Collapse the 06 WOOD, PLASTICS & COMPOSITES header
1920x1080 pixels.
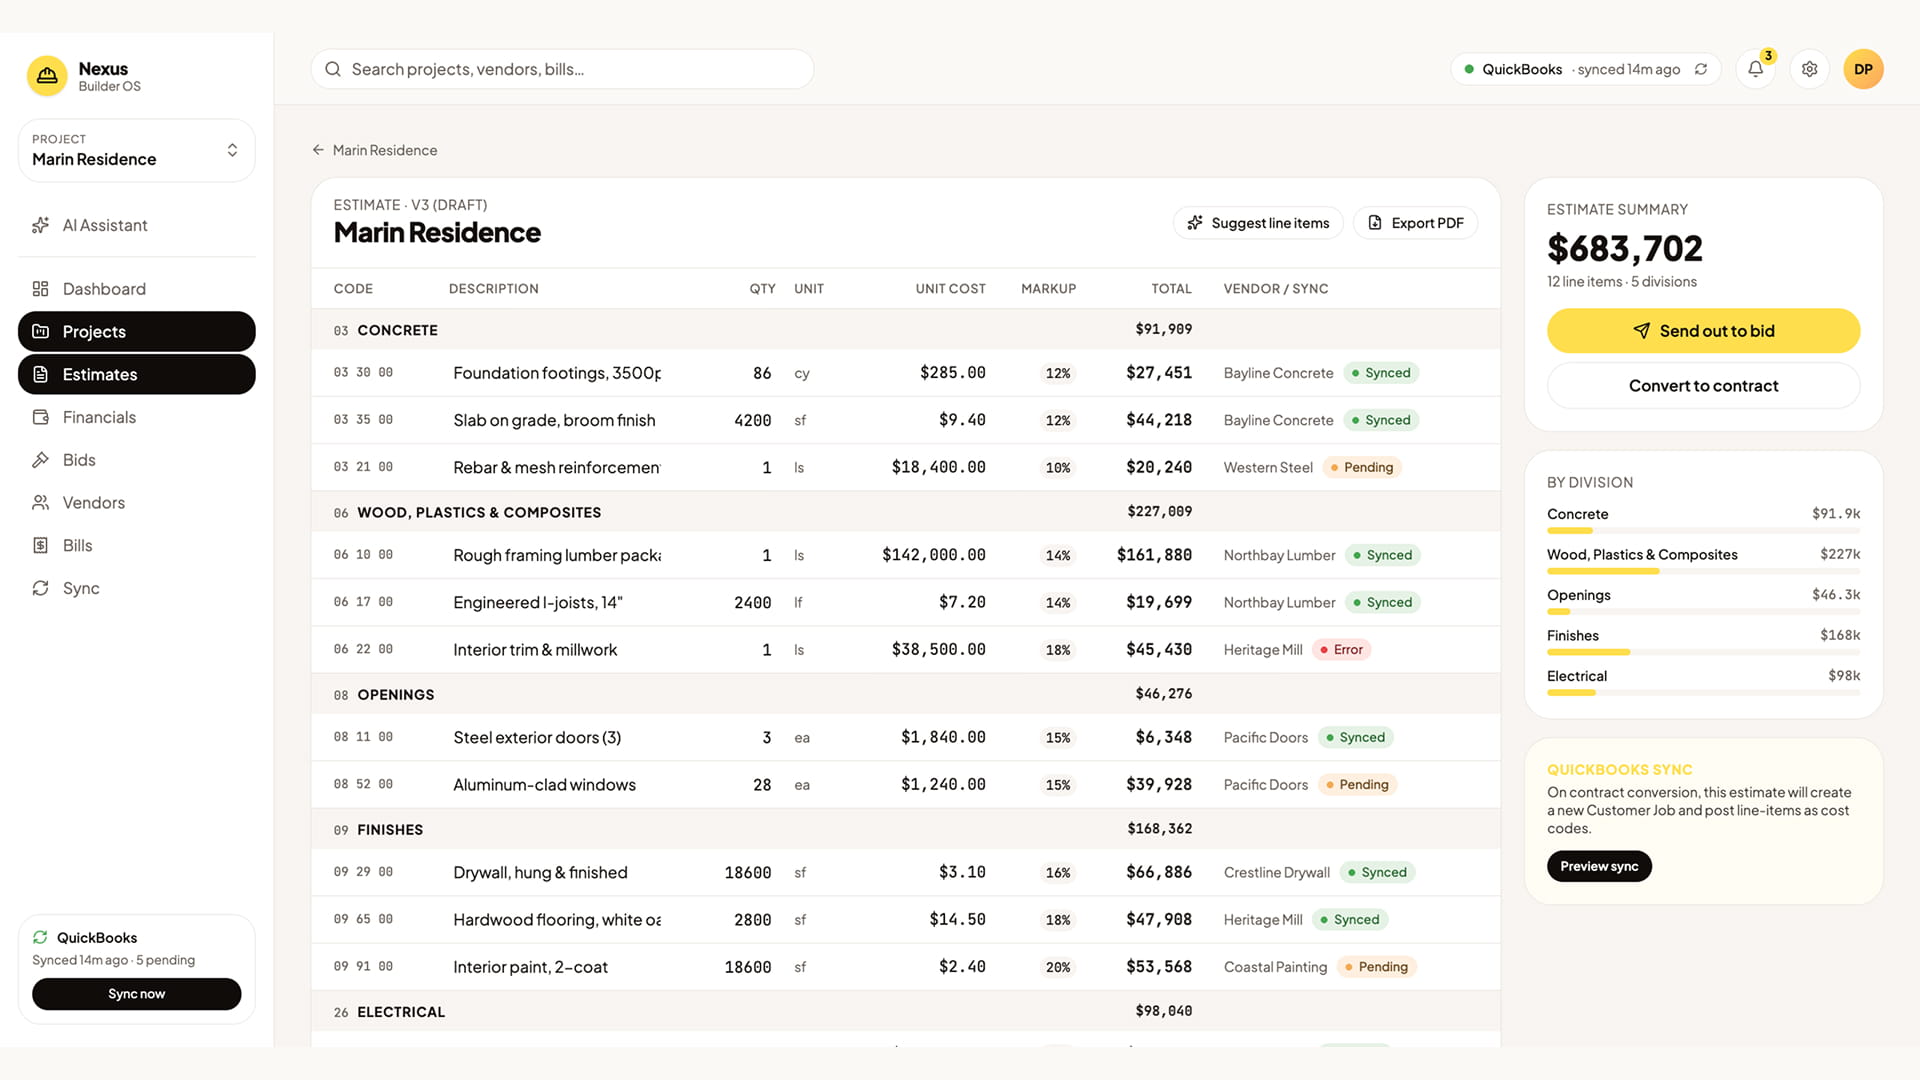905,512
